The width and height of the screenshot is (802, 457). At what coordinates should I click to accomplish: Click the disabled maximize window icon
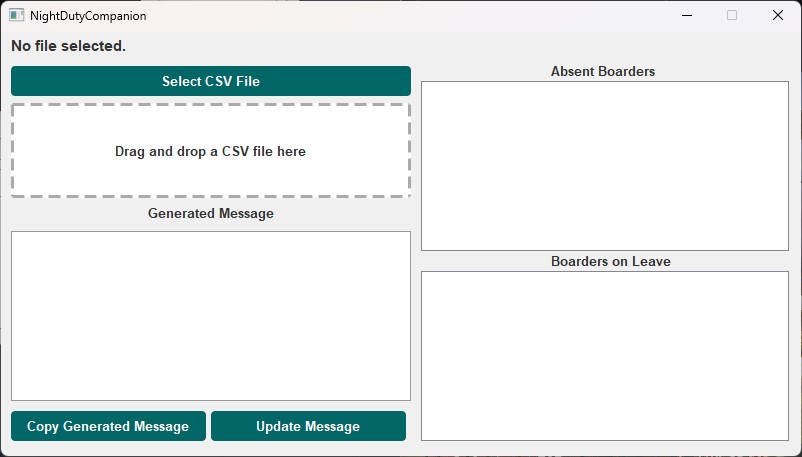(732, 15)
